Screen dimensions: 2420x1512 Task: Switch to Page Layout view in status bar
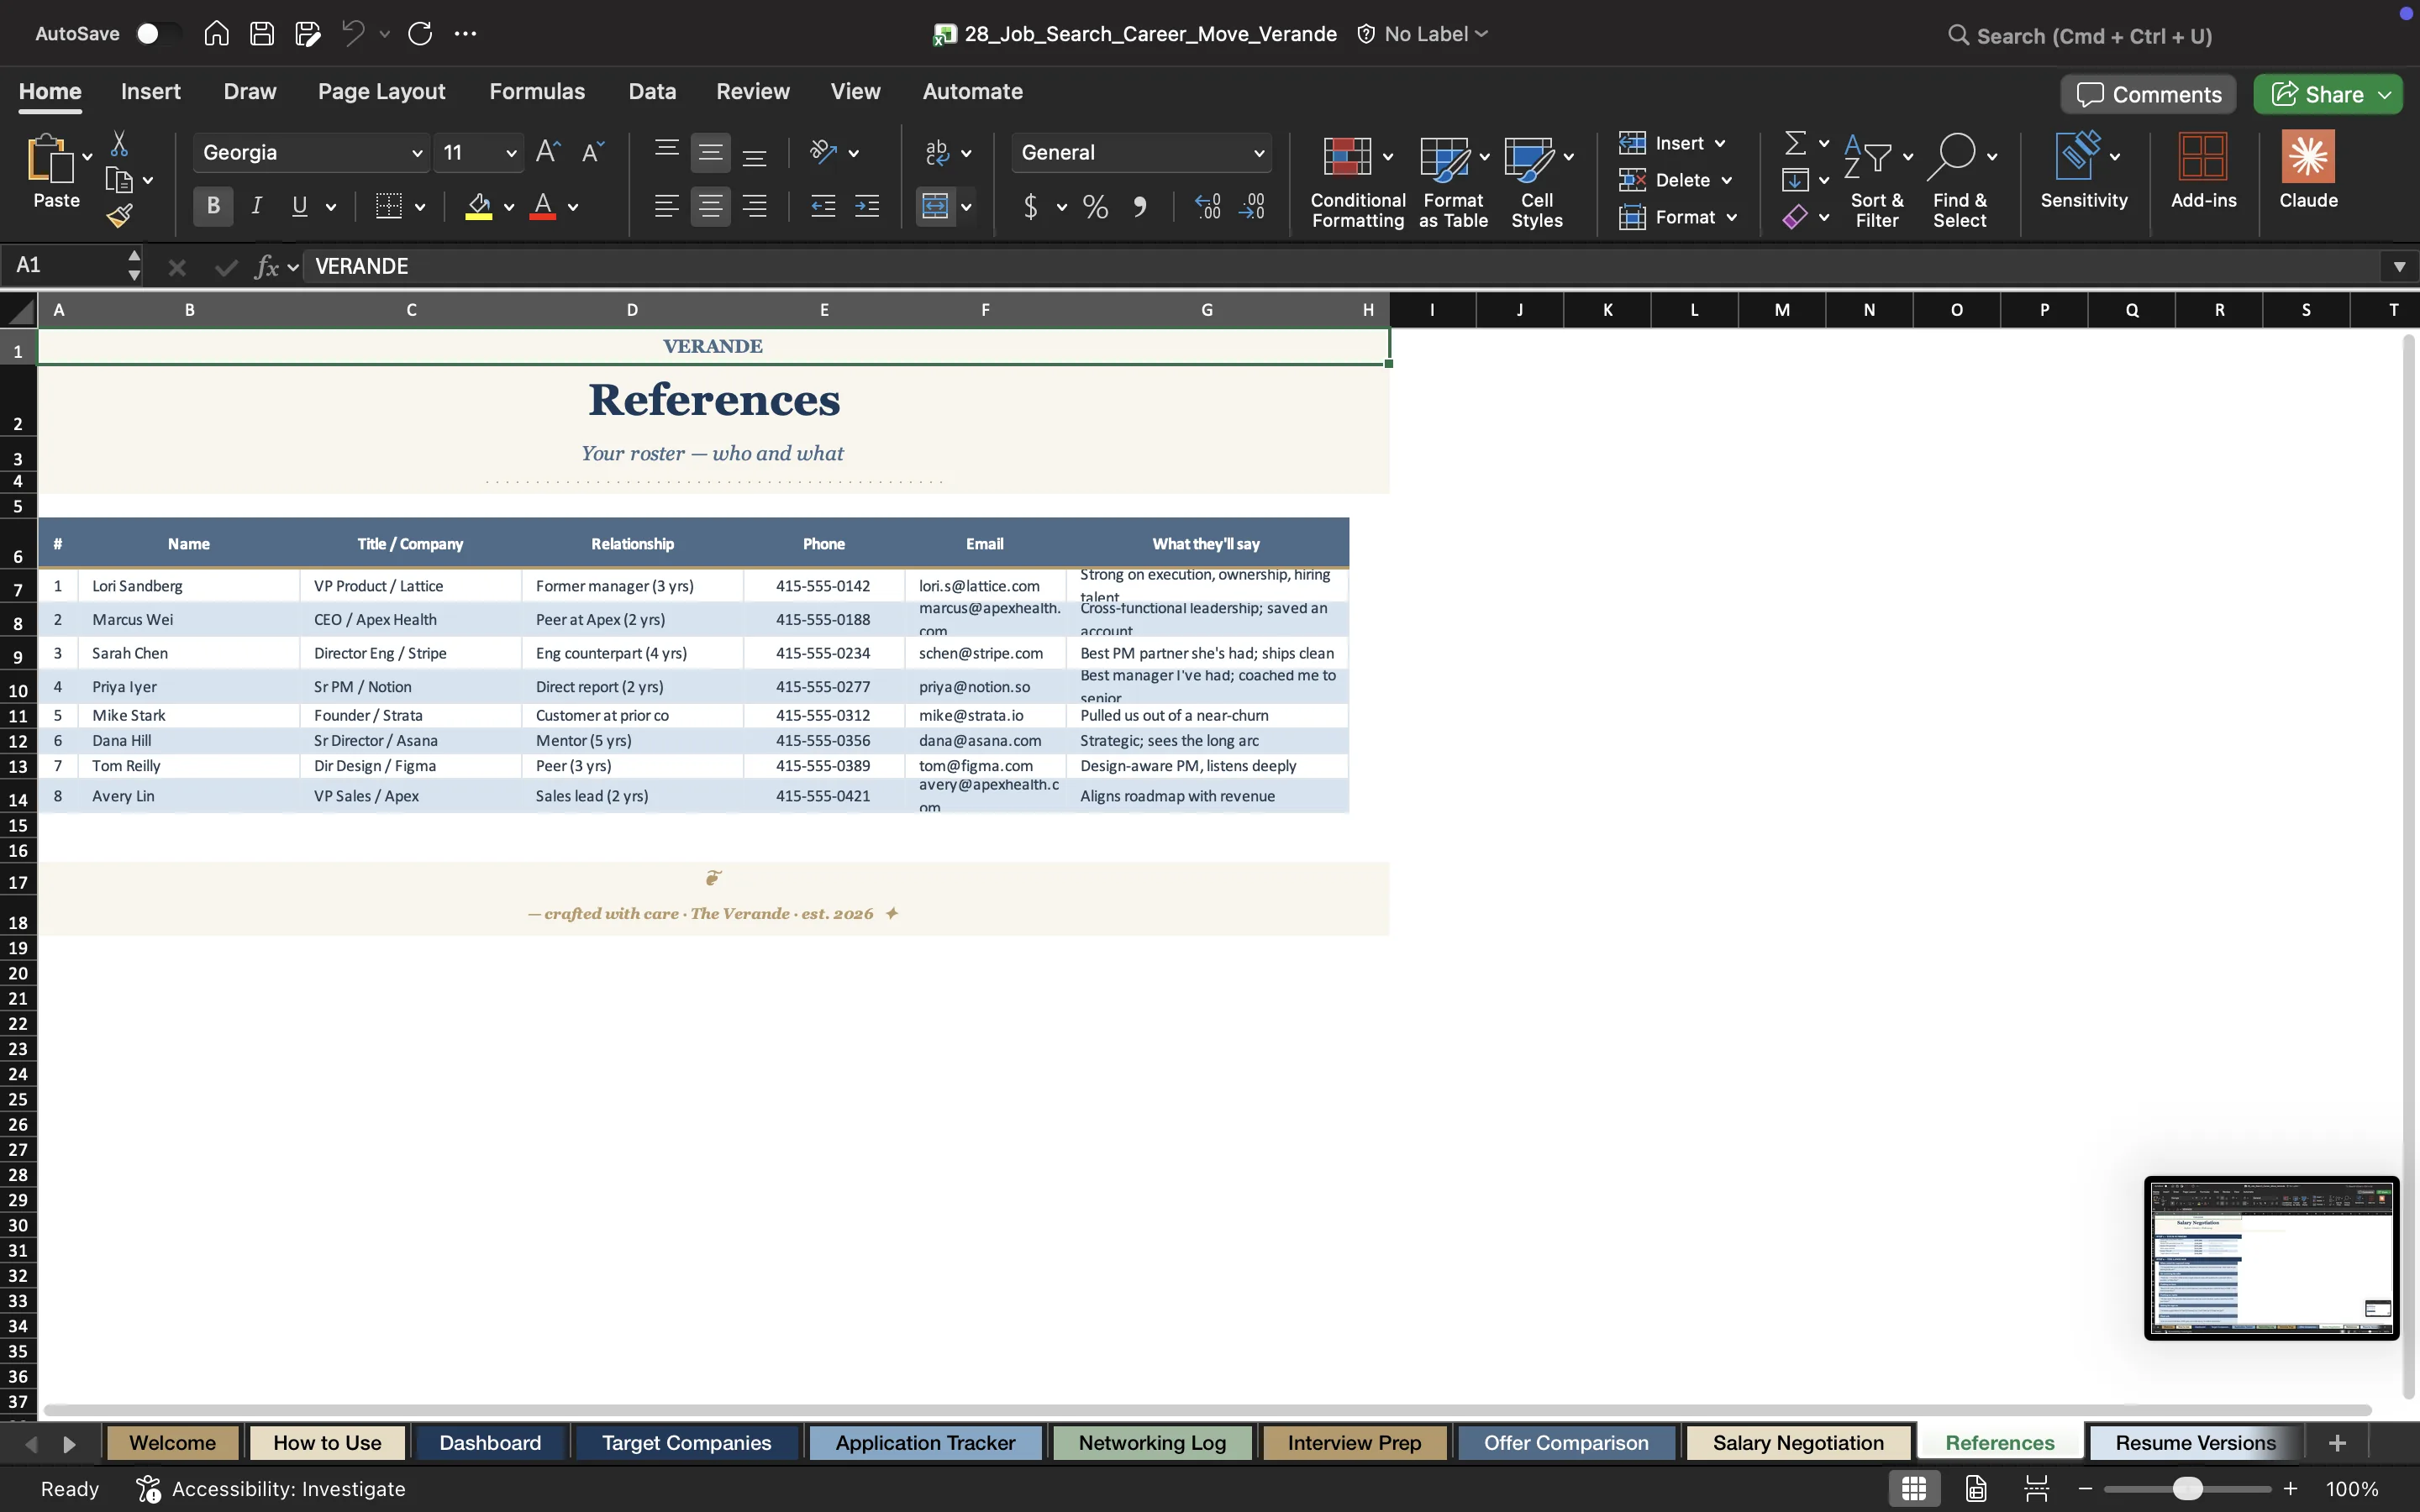[1976, 1489]
